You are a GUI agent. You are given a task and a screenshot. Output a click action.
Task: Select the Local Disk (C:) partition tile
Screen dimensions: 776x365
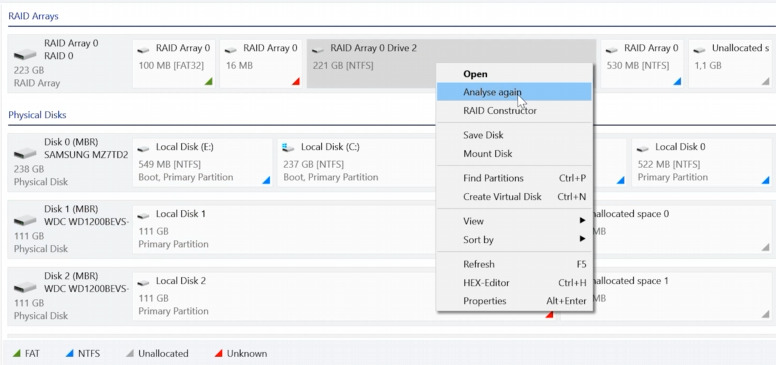tap(356, 163)
